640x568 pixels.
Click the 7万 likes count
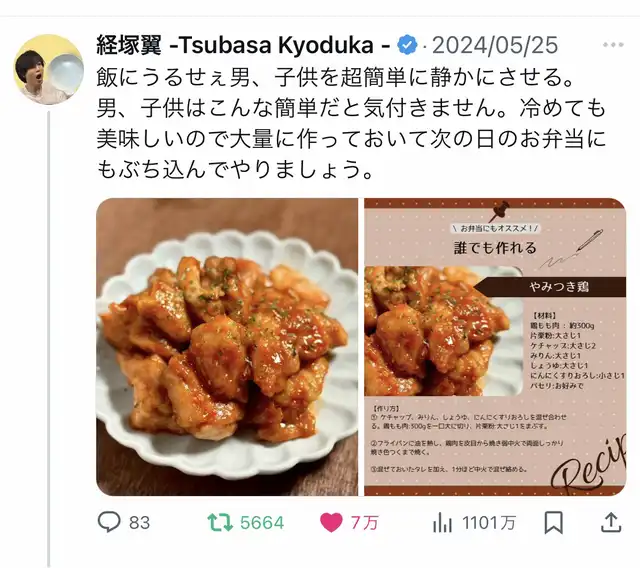tap(364, 523)
